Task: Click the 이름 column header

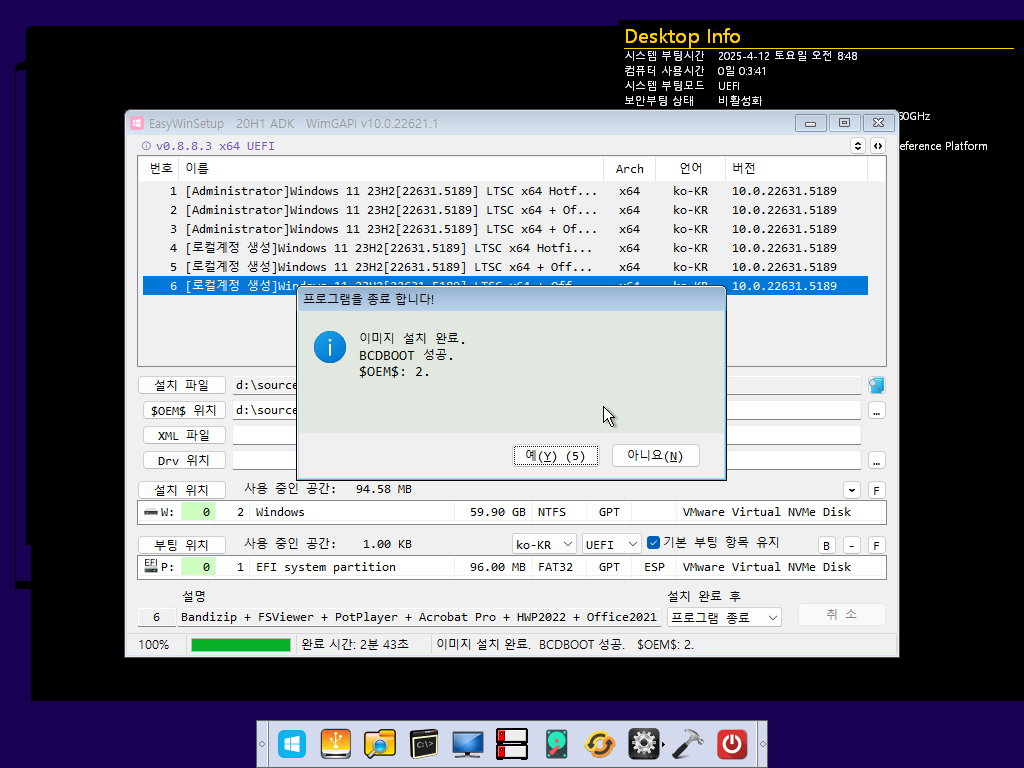Action: [x=392, y=168]
